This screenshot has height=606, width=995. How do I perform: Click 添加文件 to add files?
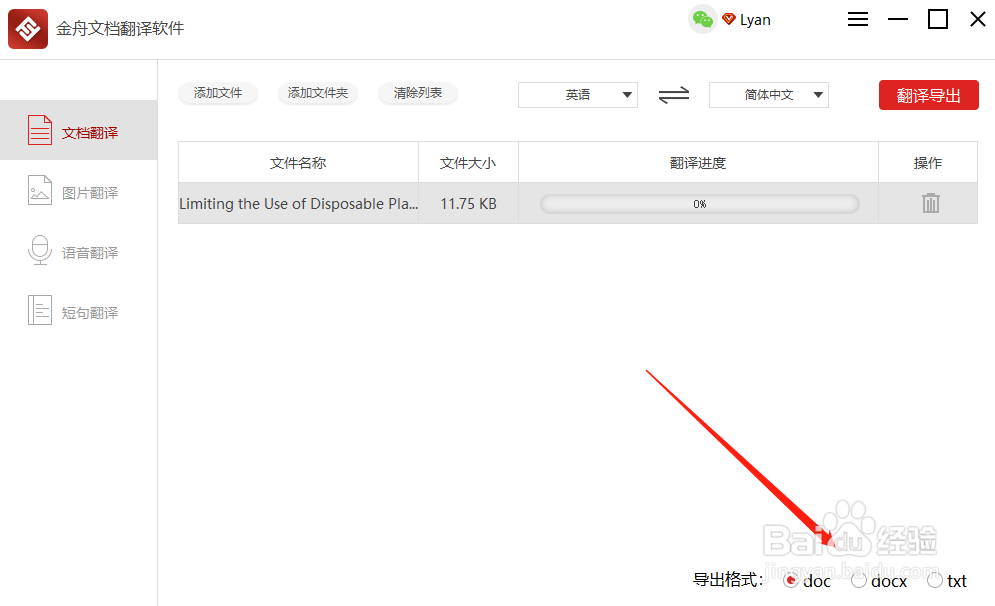(x=217, y=94)
